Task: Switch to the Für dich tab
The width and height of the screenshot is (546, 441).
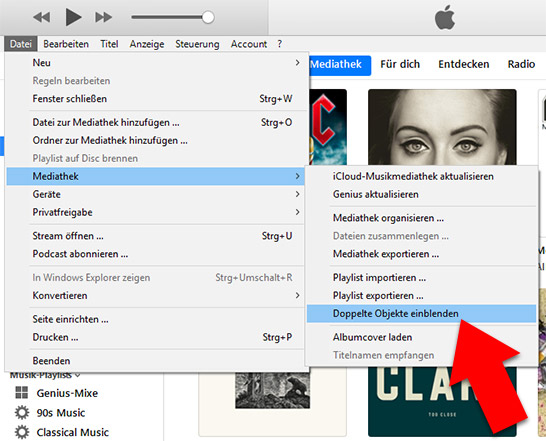Action: pos(400,64)
